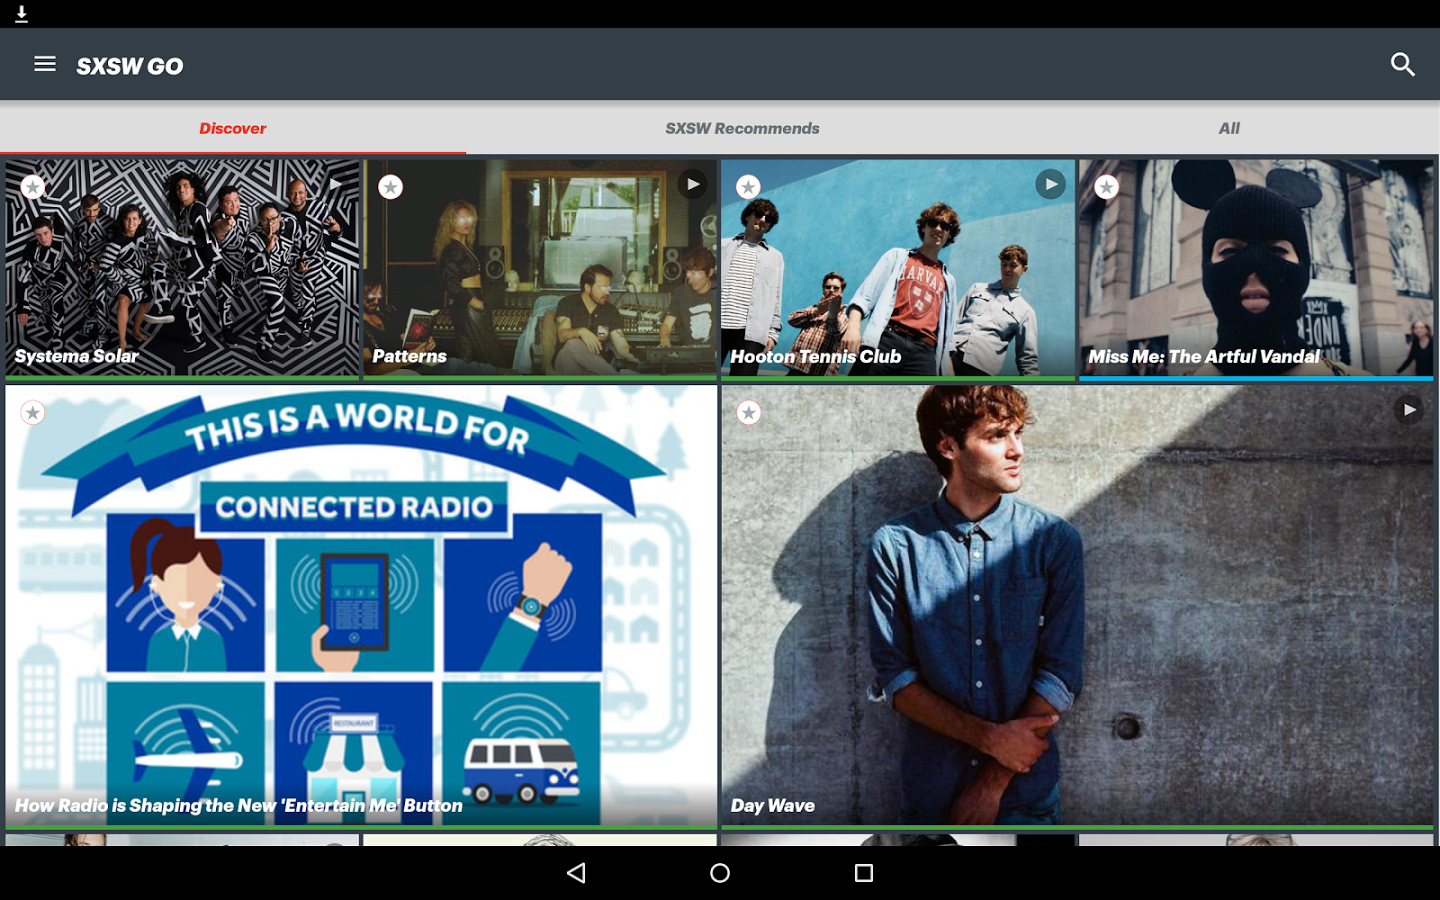Star the Connected Radio session card
1440x900 pixels.
pyautogui.click(x=33, y=412)
